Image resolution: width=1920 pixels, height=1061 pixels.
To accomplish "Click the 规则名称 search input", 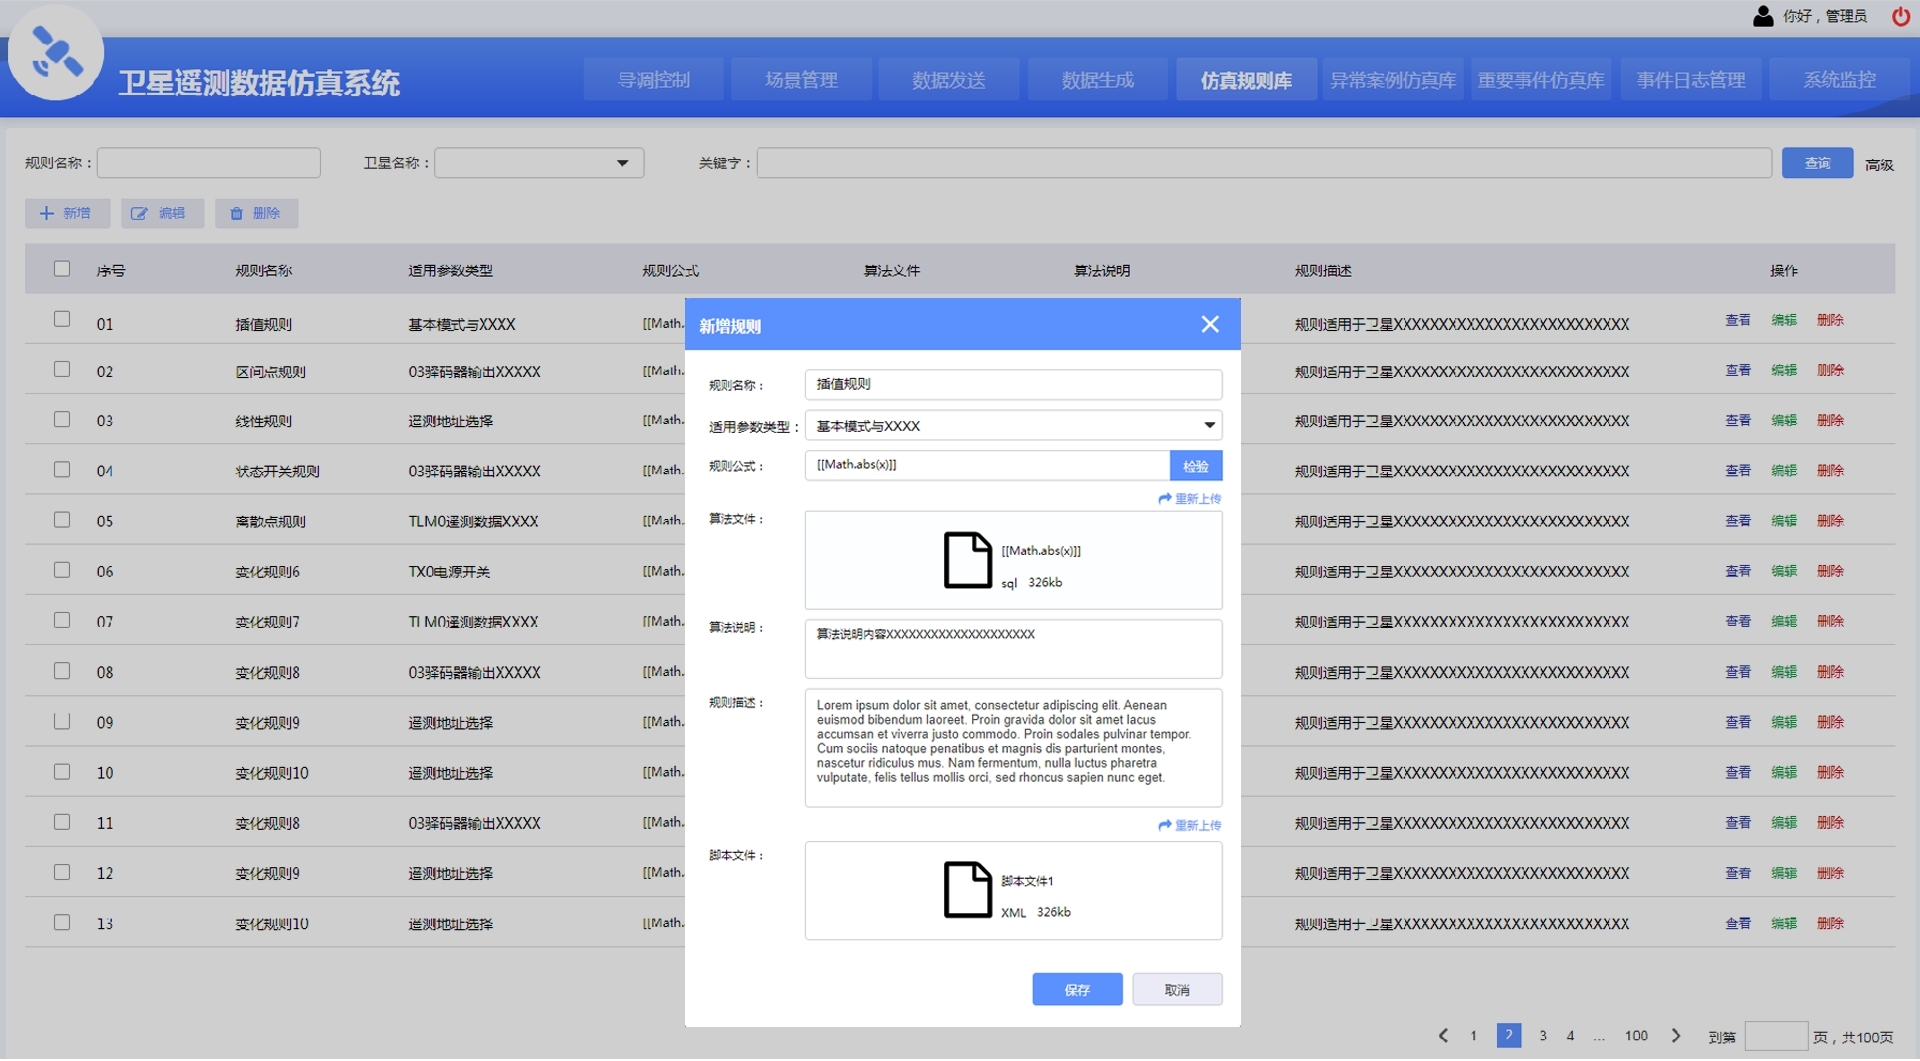I will pyautogui.click(x=209, y=163).
